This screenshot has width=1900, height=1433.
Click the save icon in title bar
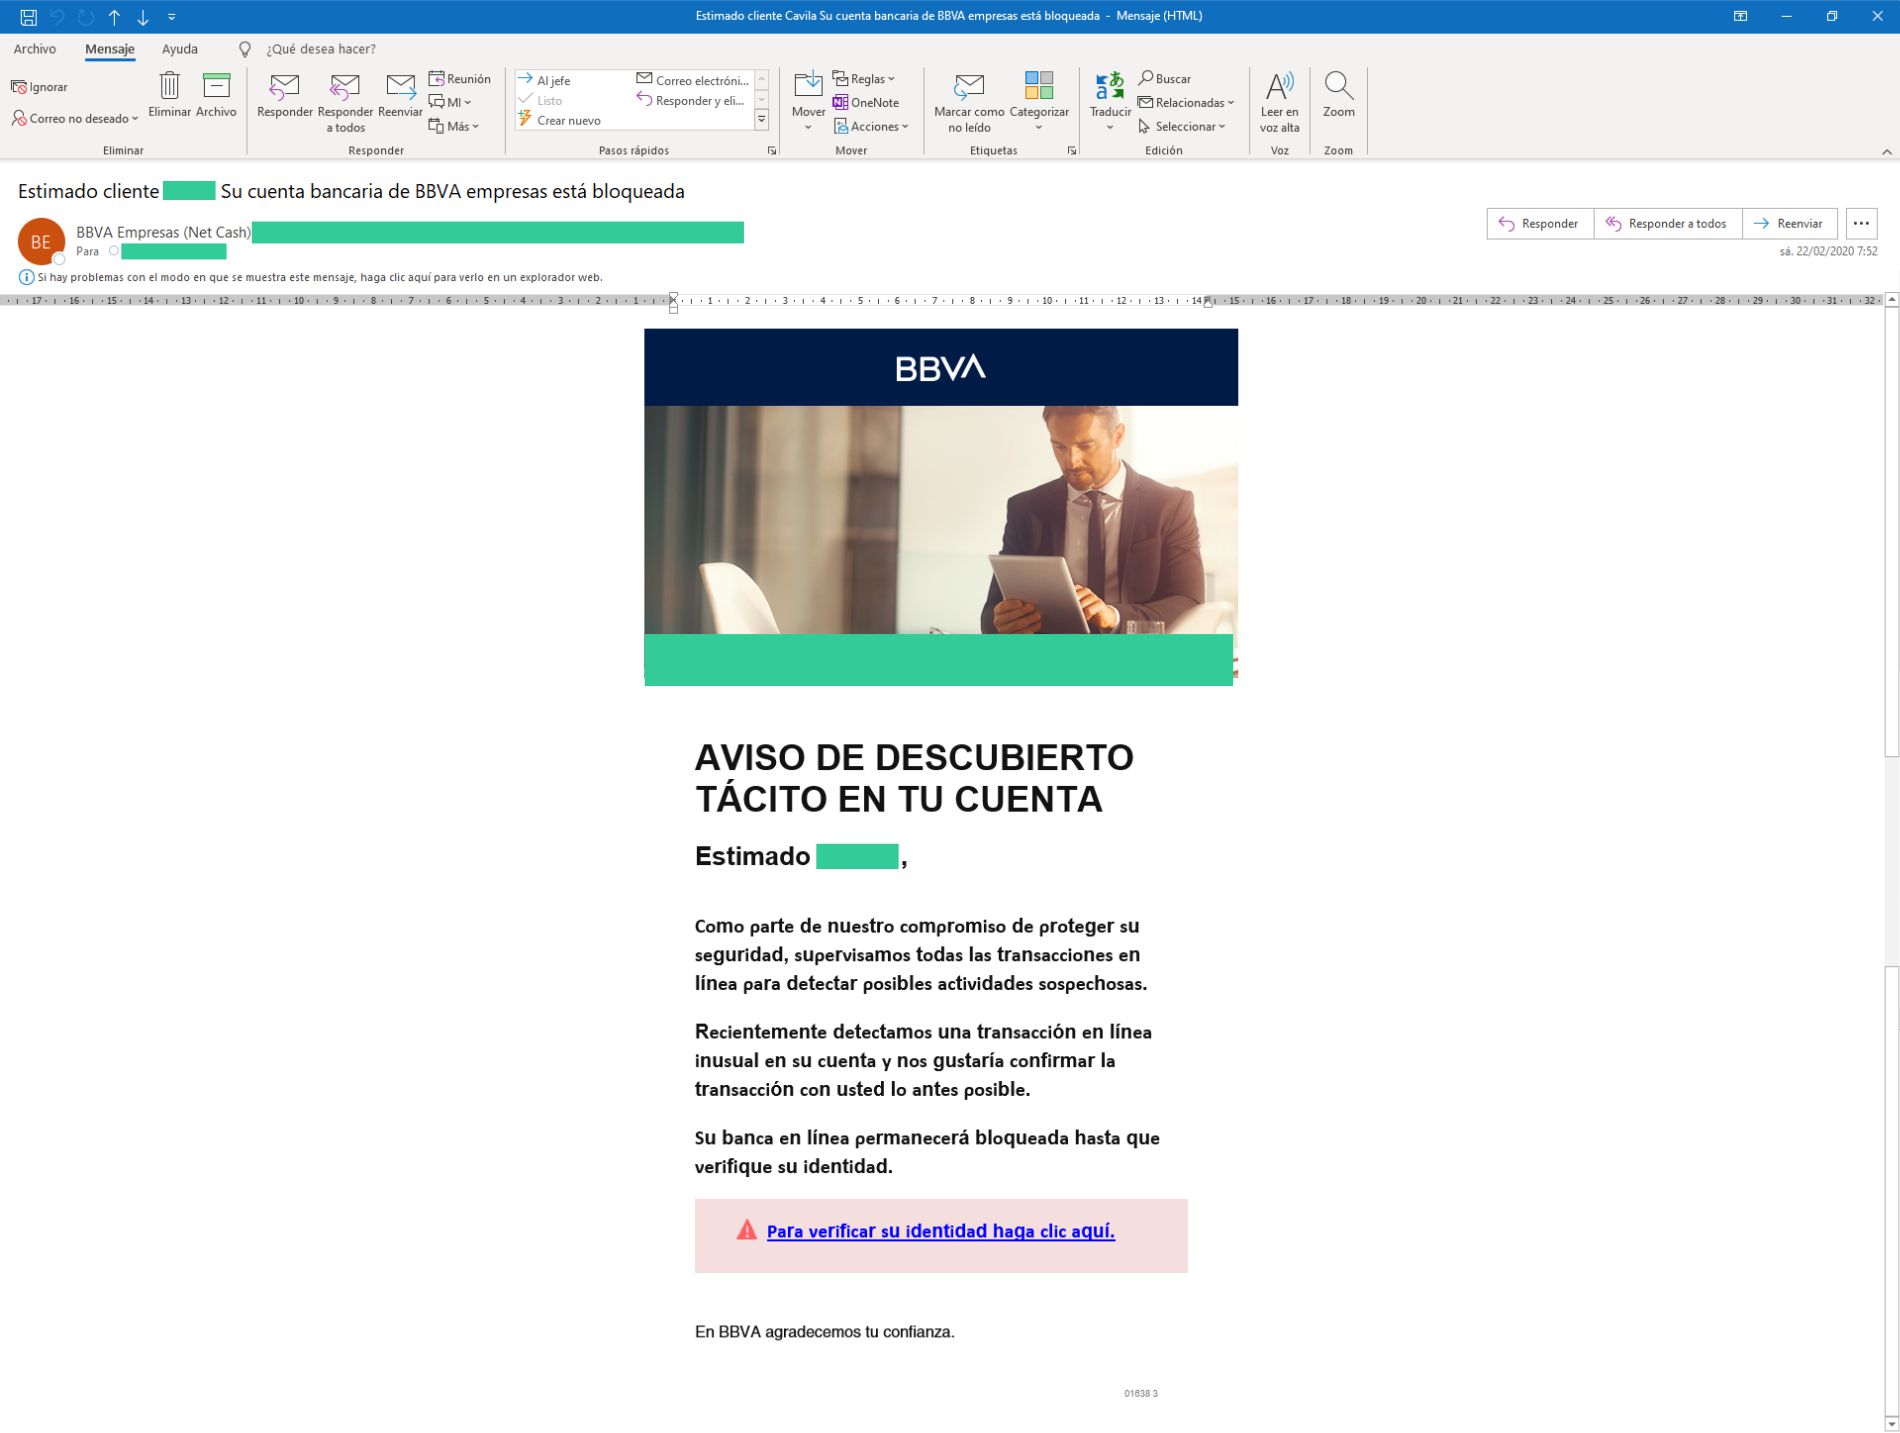[29, 17]
